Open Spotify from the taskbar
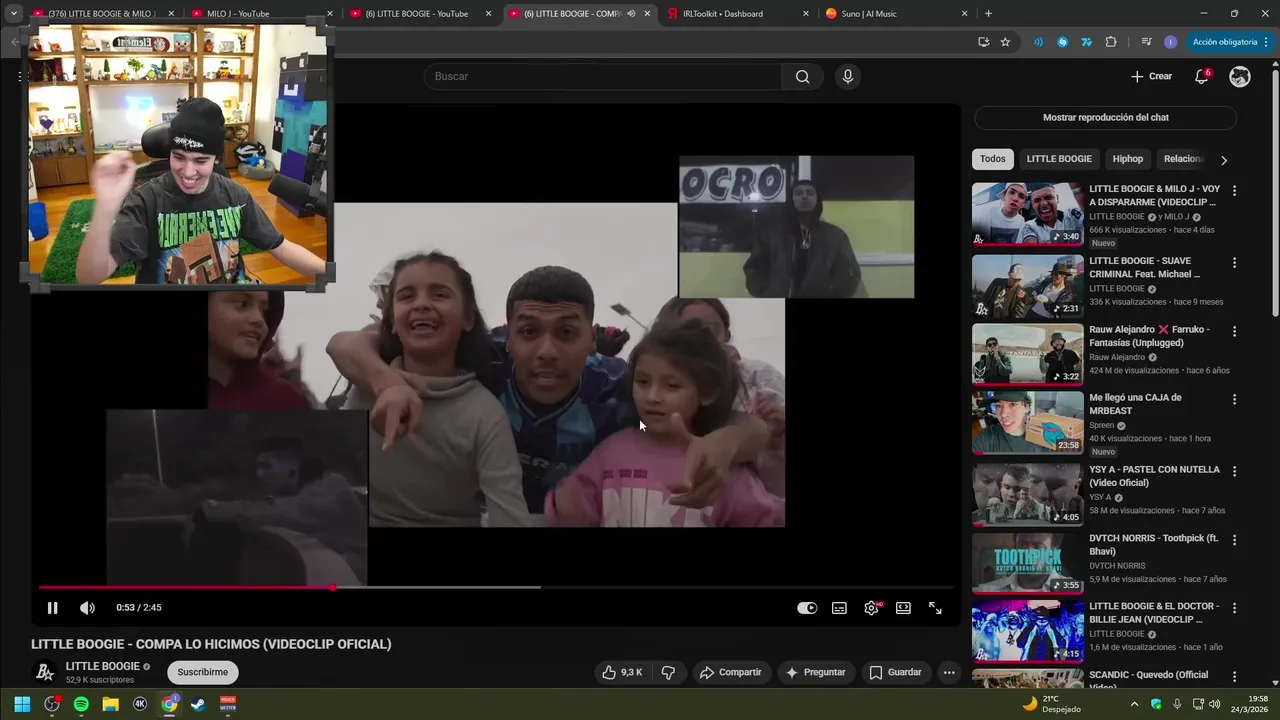Viewport: 1280px width, 720px height. click(81, 704)
